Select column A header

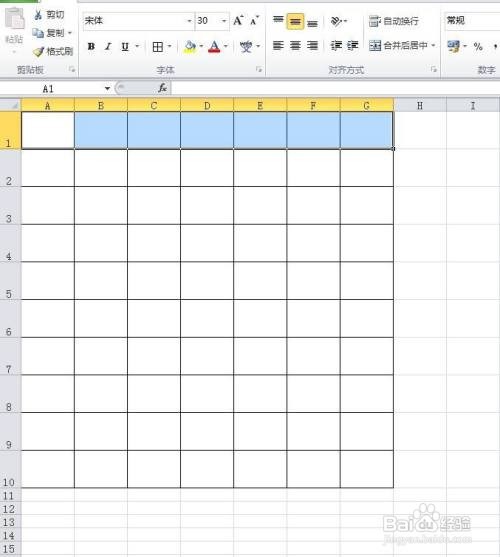pyautogui.click(x=48, y=106)
